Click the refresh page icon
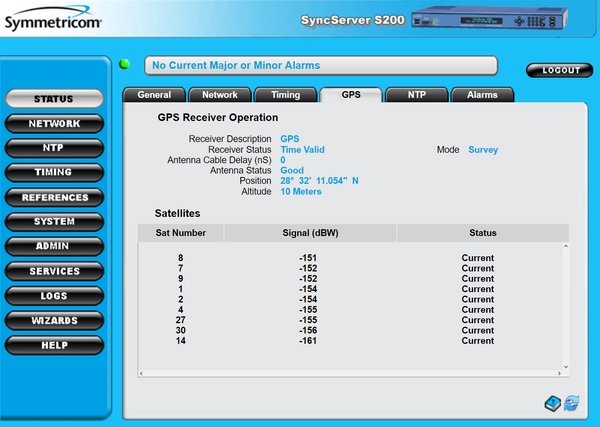The height and width of the screenshot is (427, 600). click(x=572, y=403)
